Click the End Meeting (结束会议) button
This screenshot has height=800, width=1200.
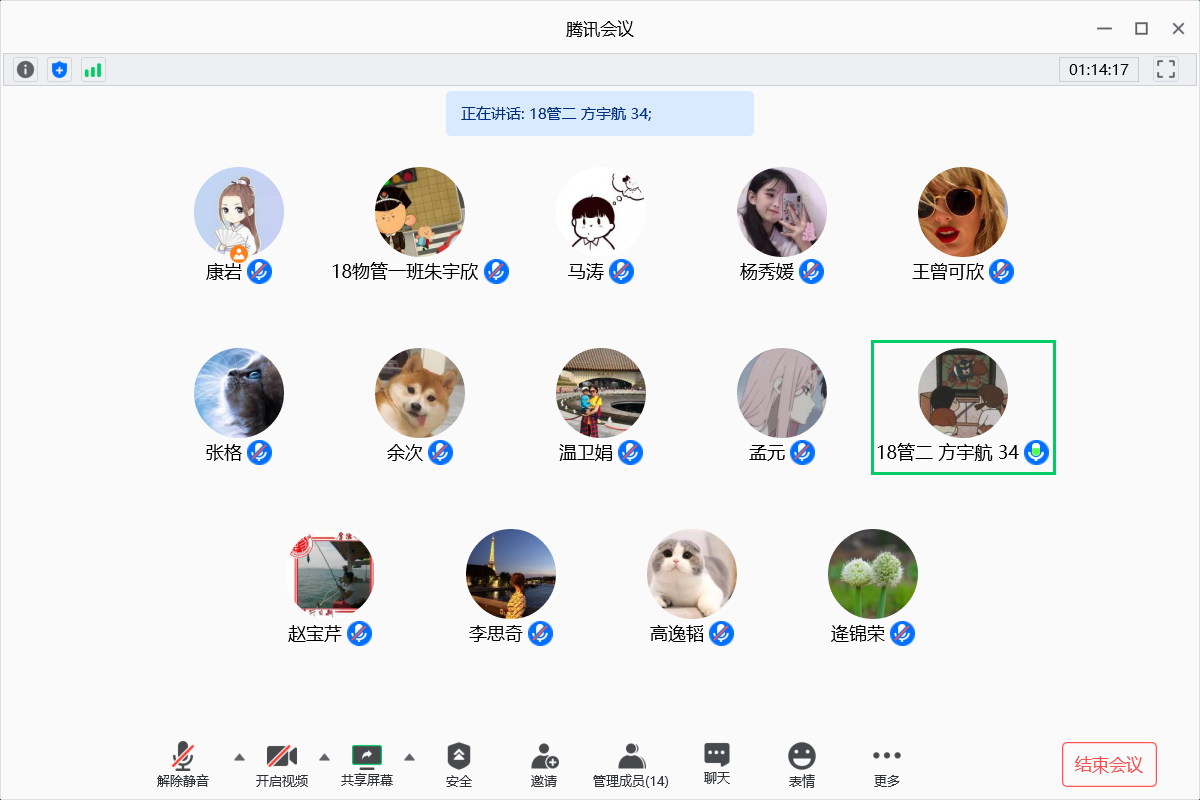(1108, 765)
